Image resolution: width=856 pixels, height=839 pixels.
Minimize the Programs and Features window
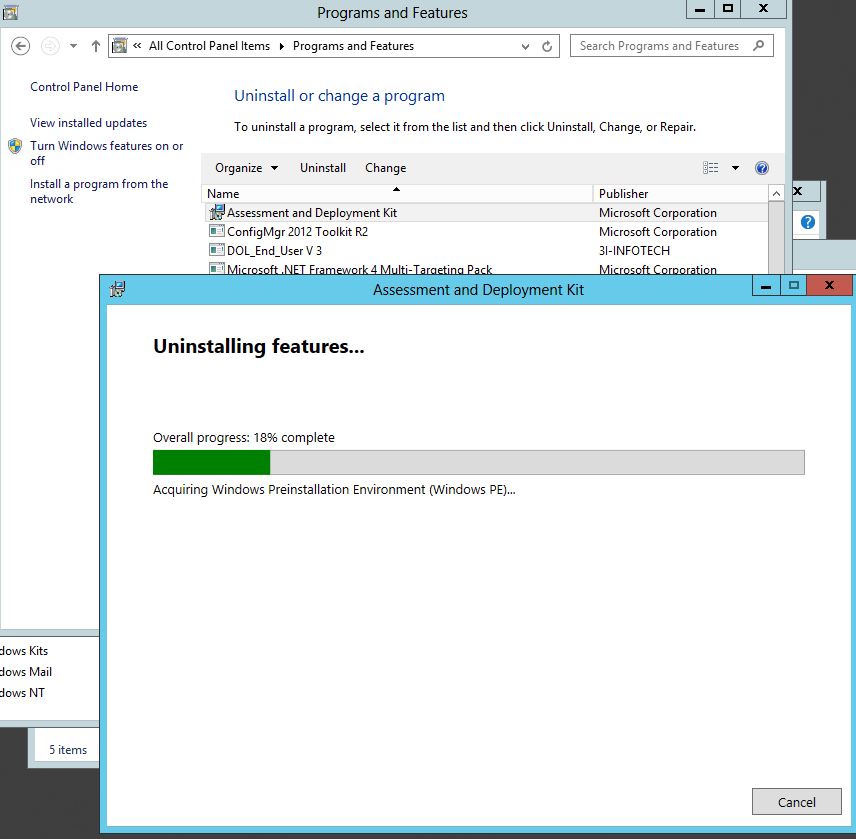coord(700,9)
